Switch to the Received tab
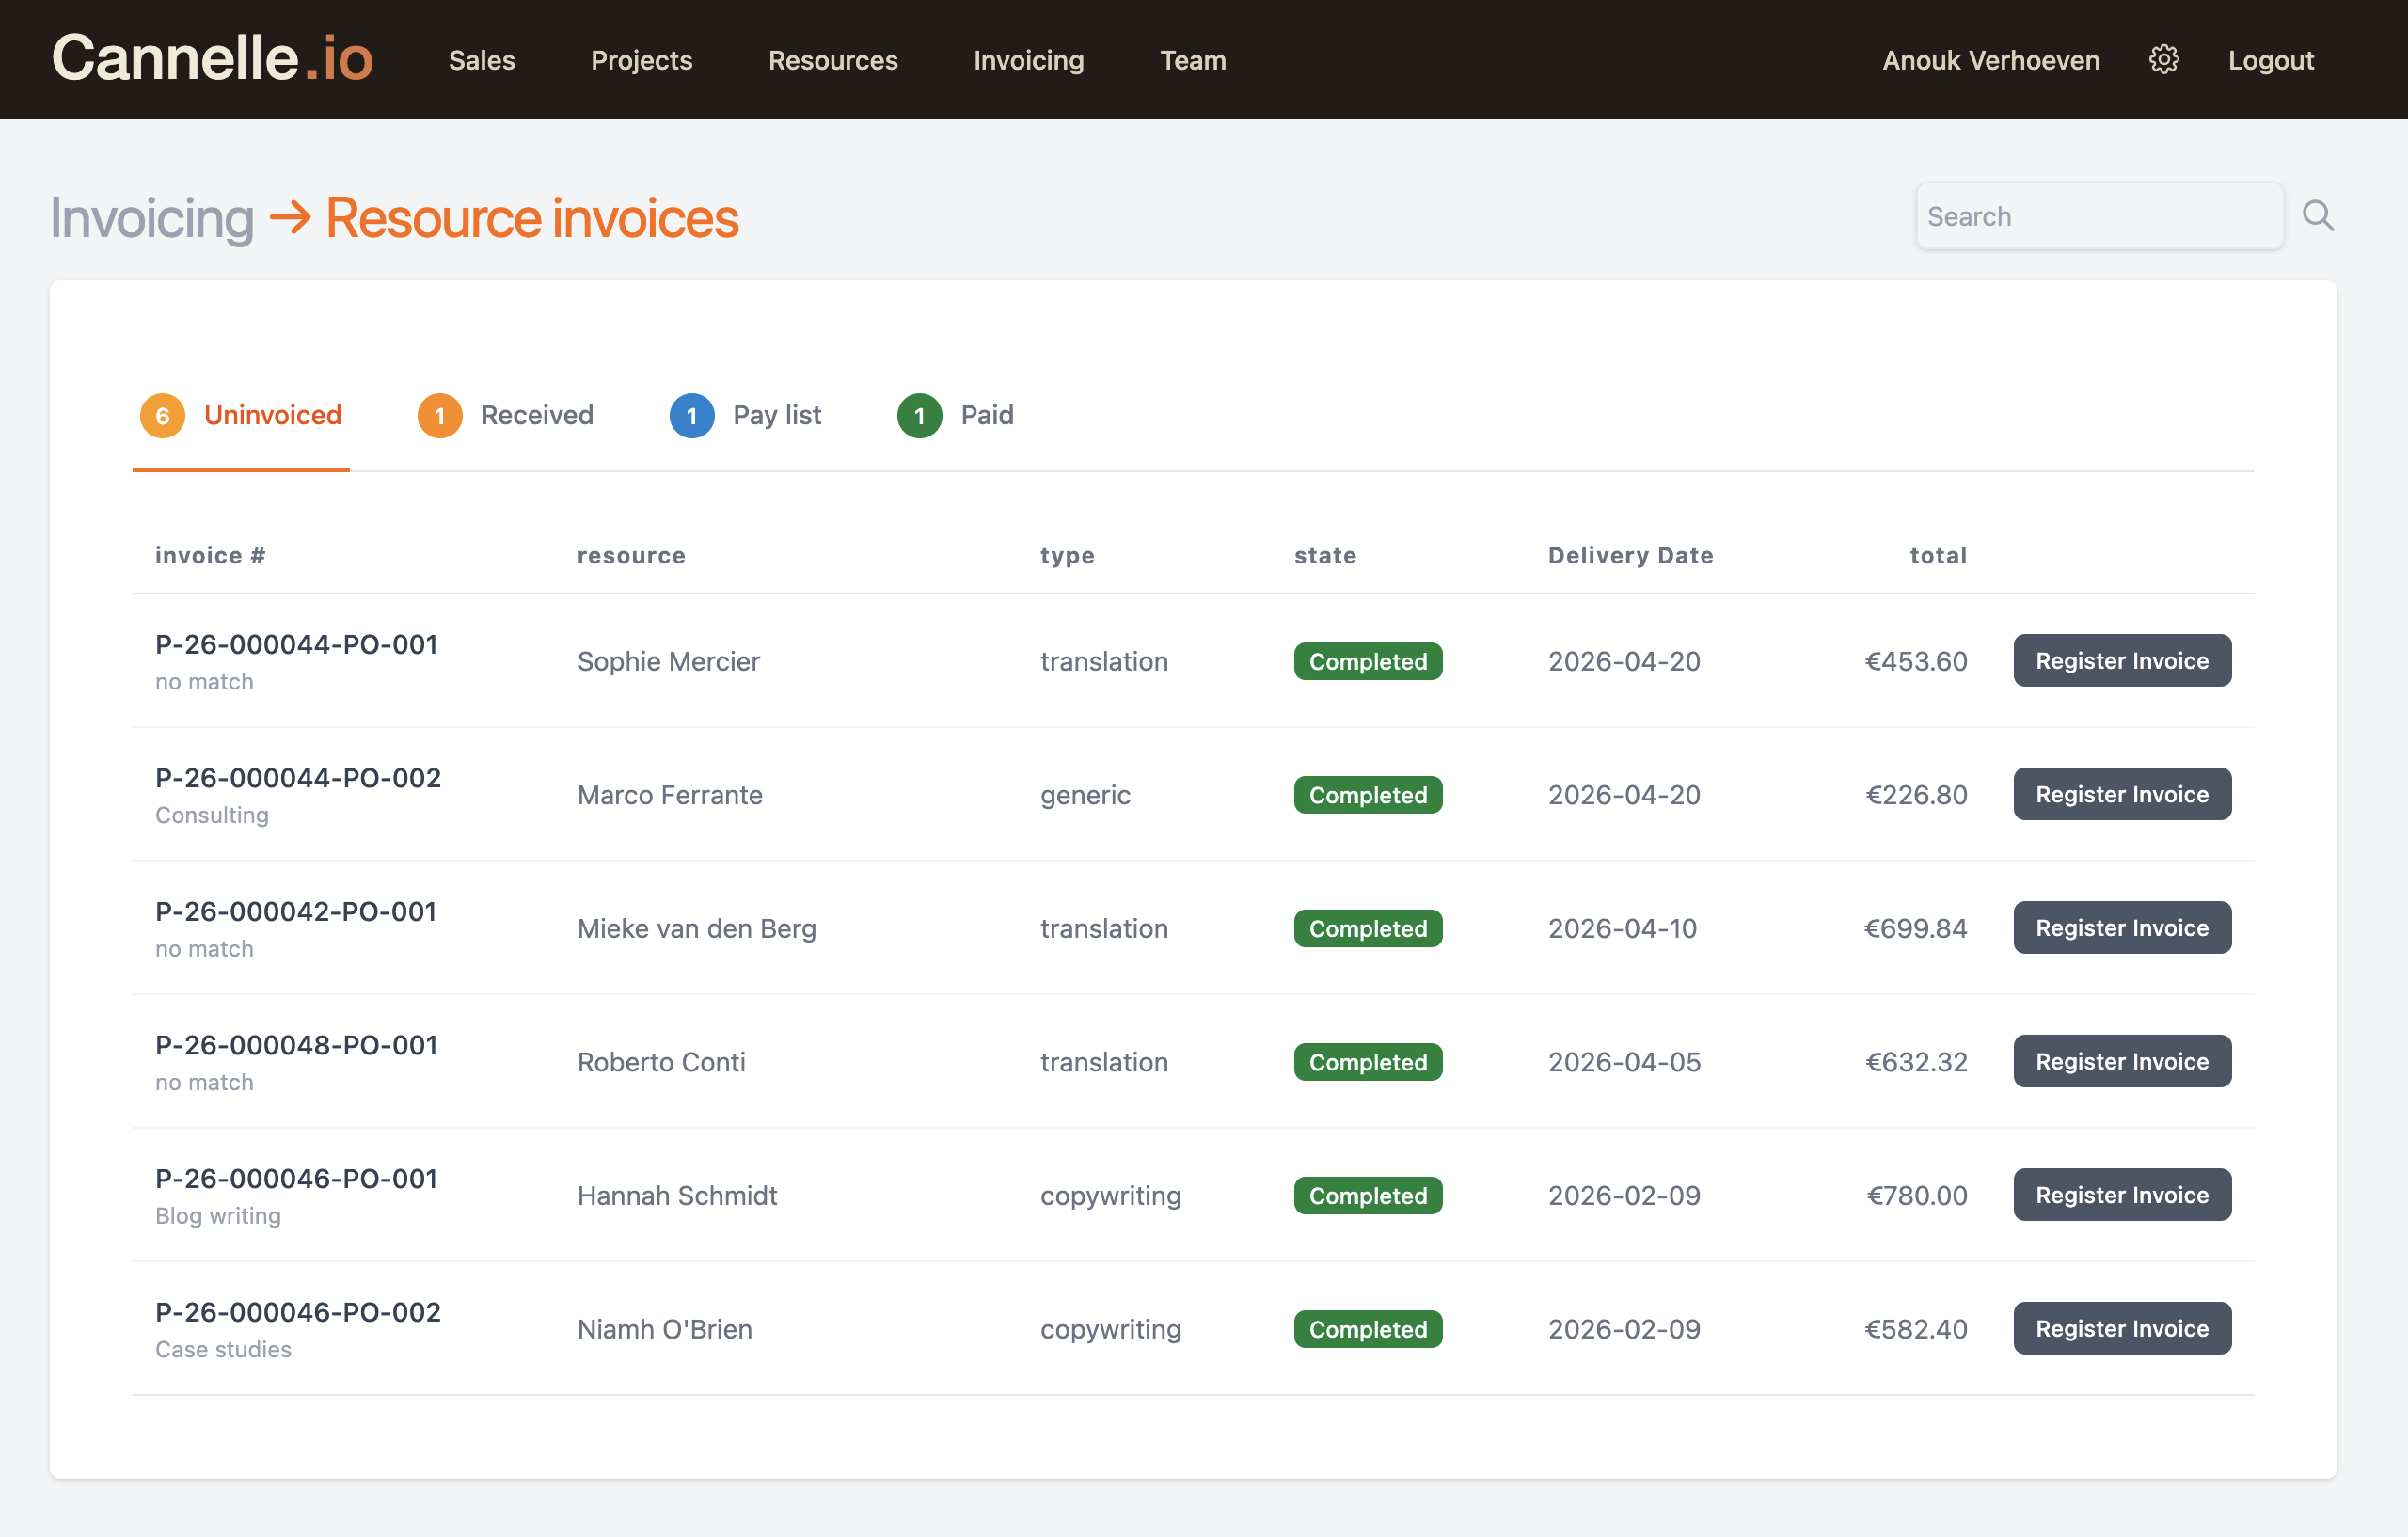This screenshot has width=2408, height=1537. pos(505,415)
